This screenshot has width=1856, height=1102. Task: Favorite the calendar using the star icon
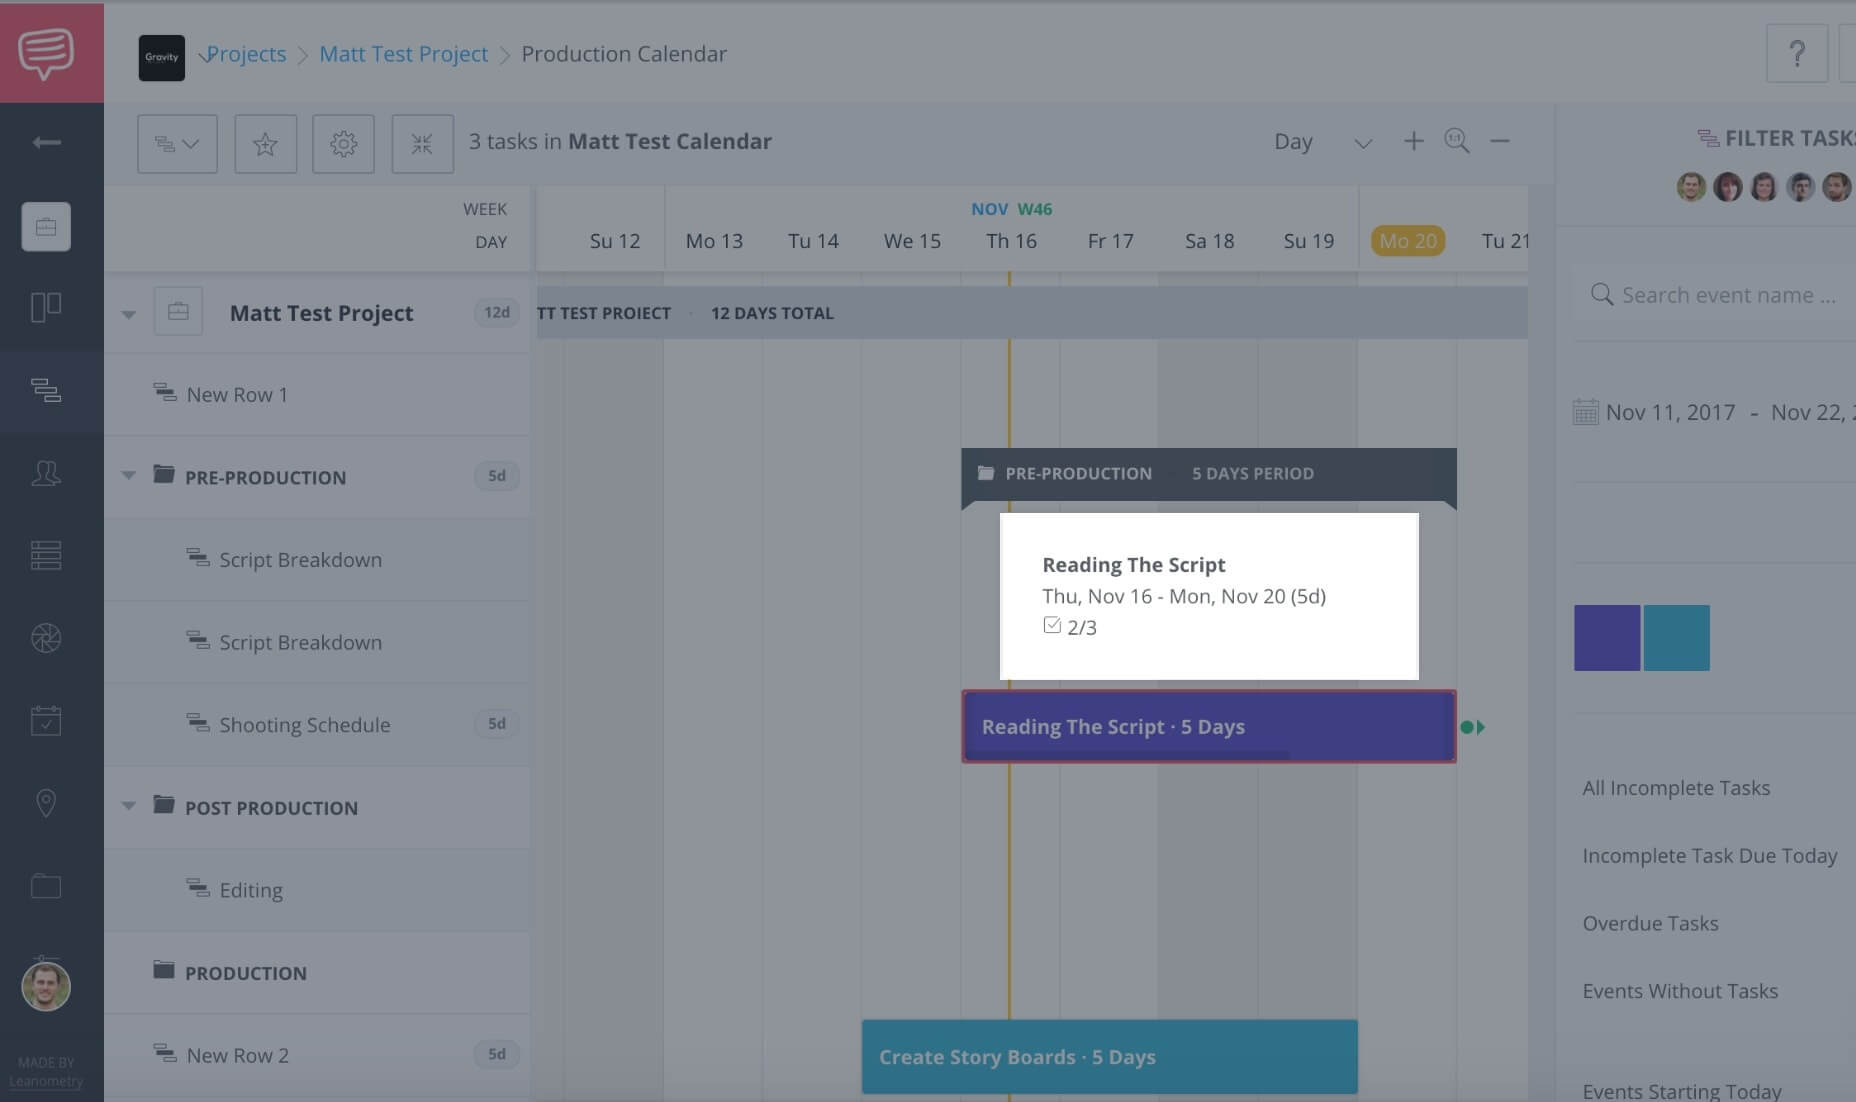click(265, 143)
